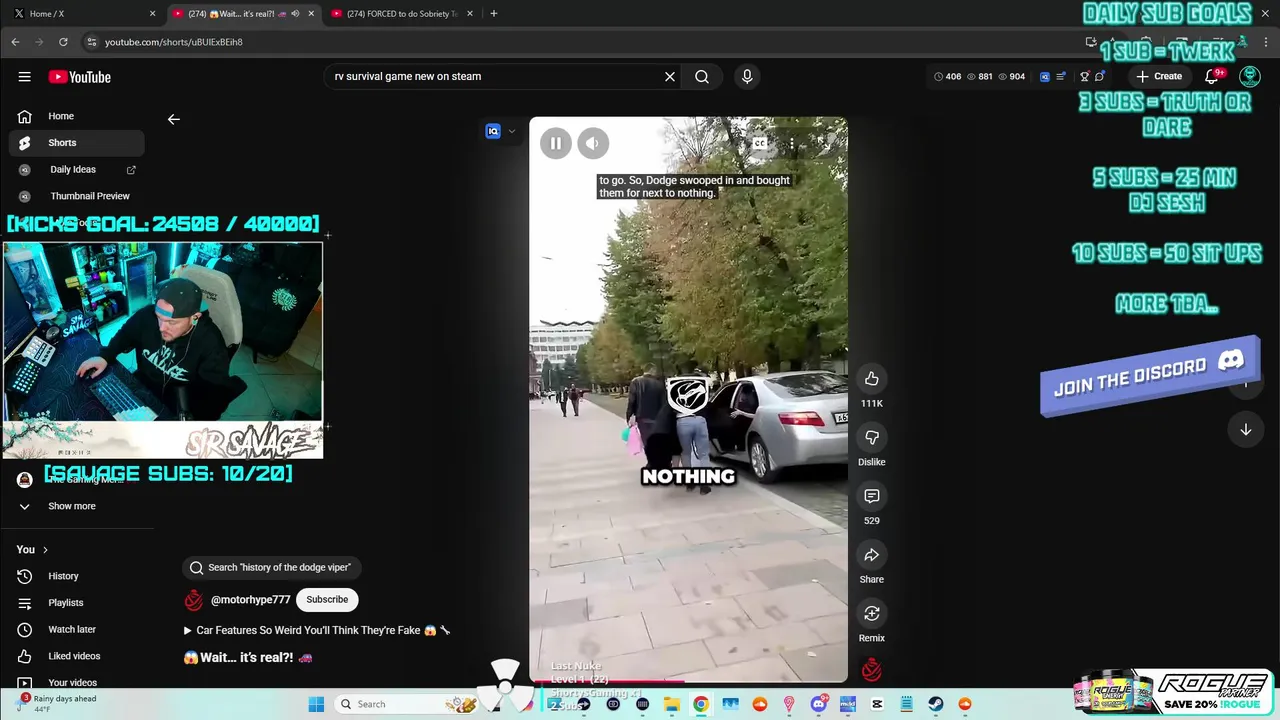
Task: Open the @motorhype777 channel
Action: [x=250, y=600]
